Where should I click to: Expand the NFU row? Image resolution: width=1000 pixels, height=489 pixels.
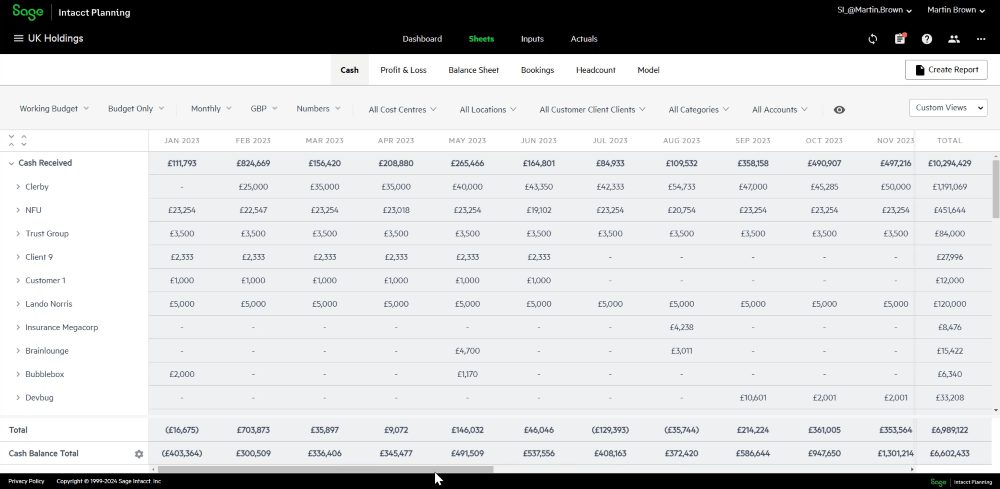(x=18, y=210)
